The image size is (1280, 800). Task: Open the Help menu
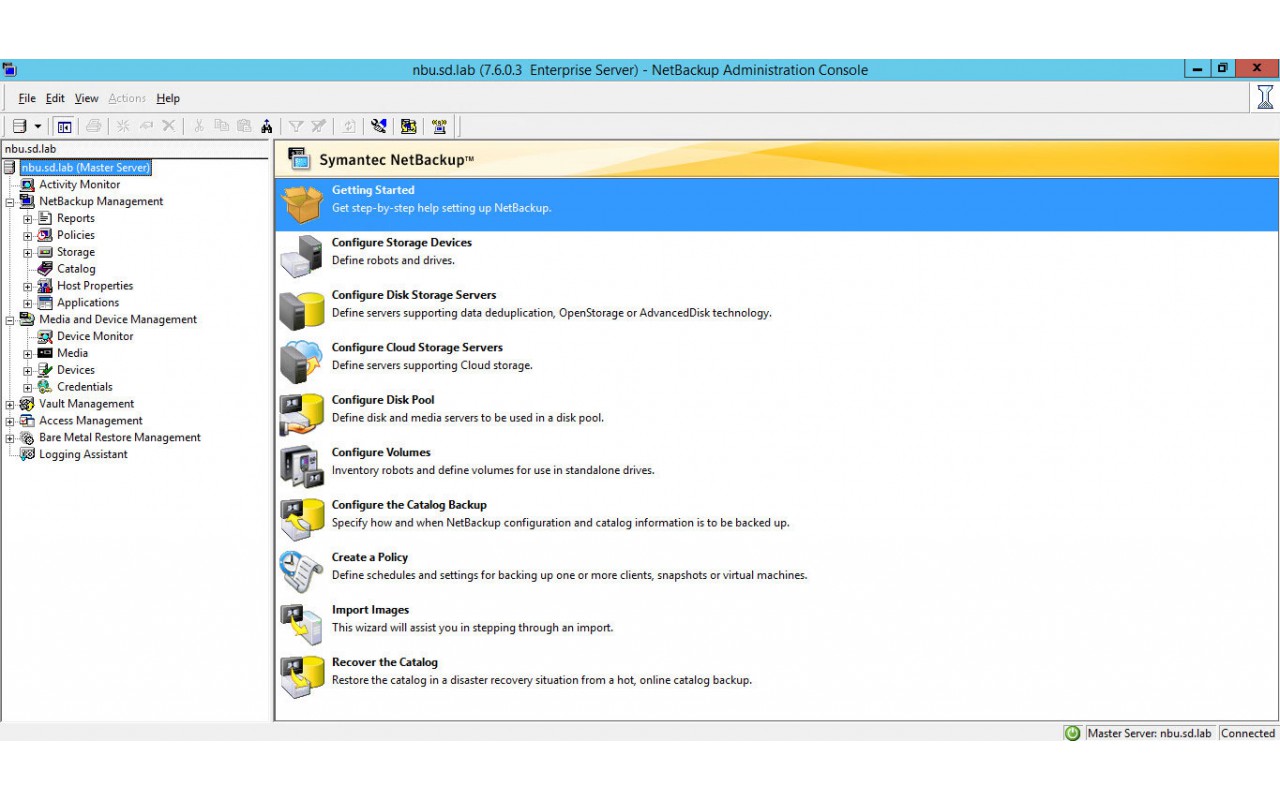(x=168, y=98)
